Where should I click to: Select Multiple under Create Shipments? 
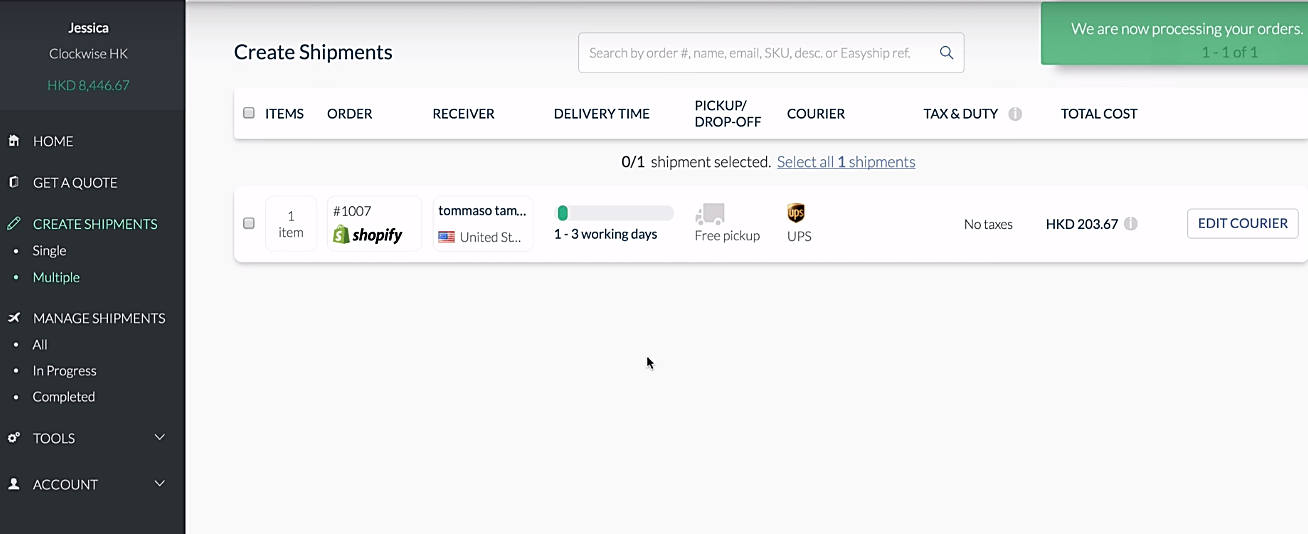[x=56, y=277]
